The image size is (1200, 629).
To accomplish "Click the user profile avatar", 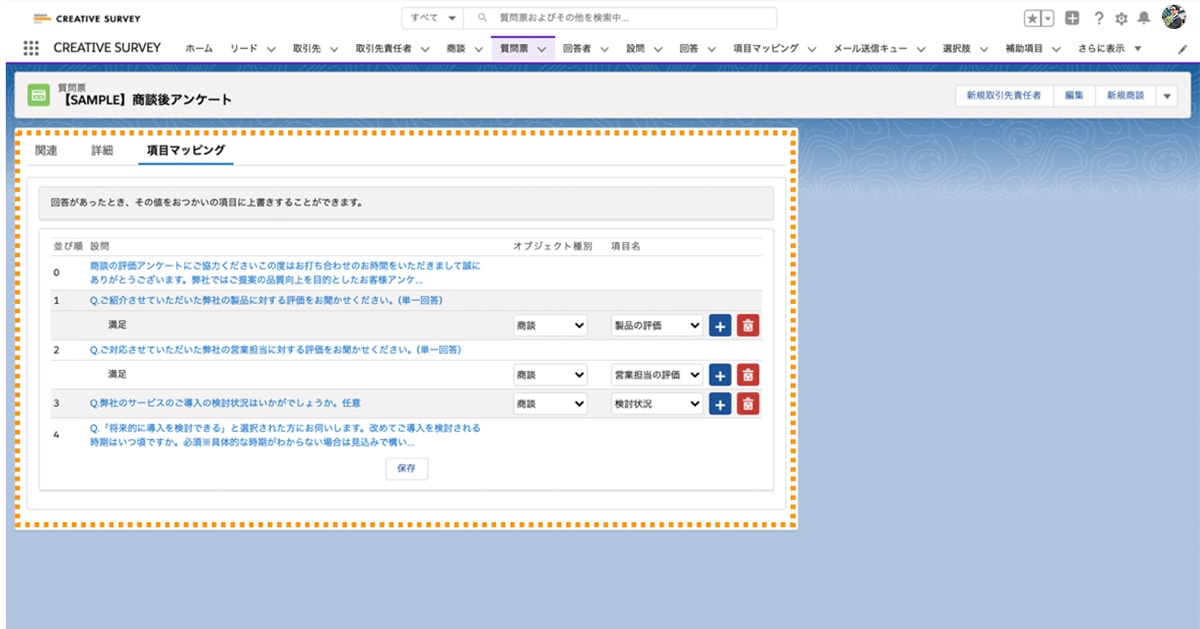I will 1173,17.
